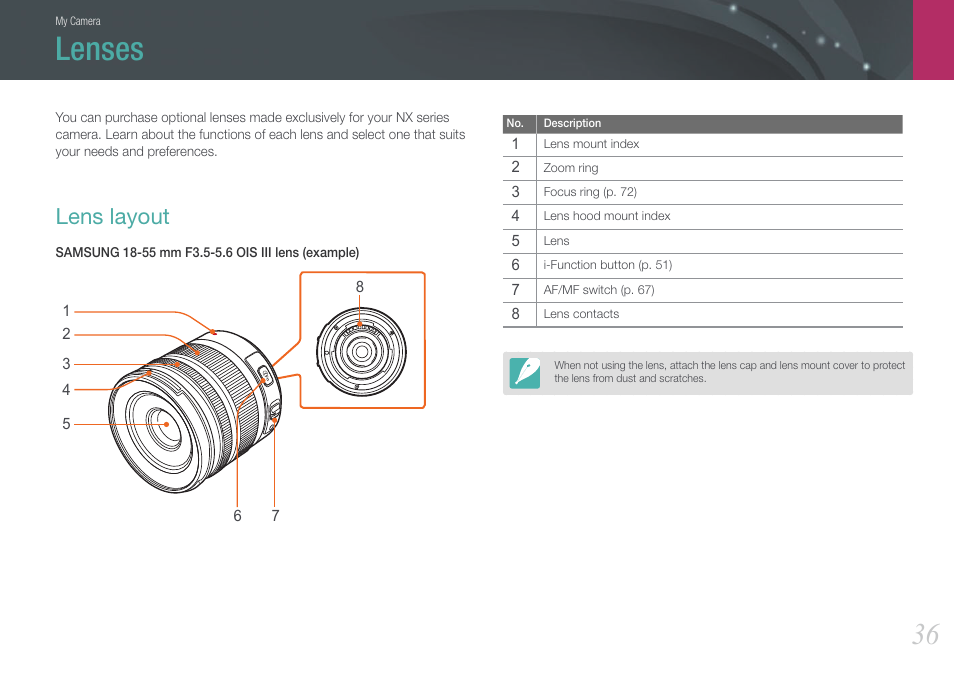The width and height of the screenshot is (954, 676).
Task: Open the "AF/MF switch (p. 67)" reference
Action: 599,290
